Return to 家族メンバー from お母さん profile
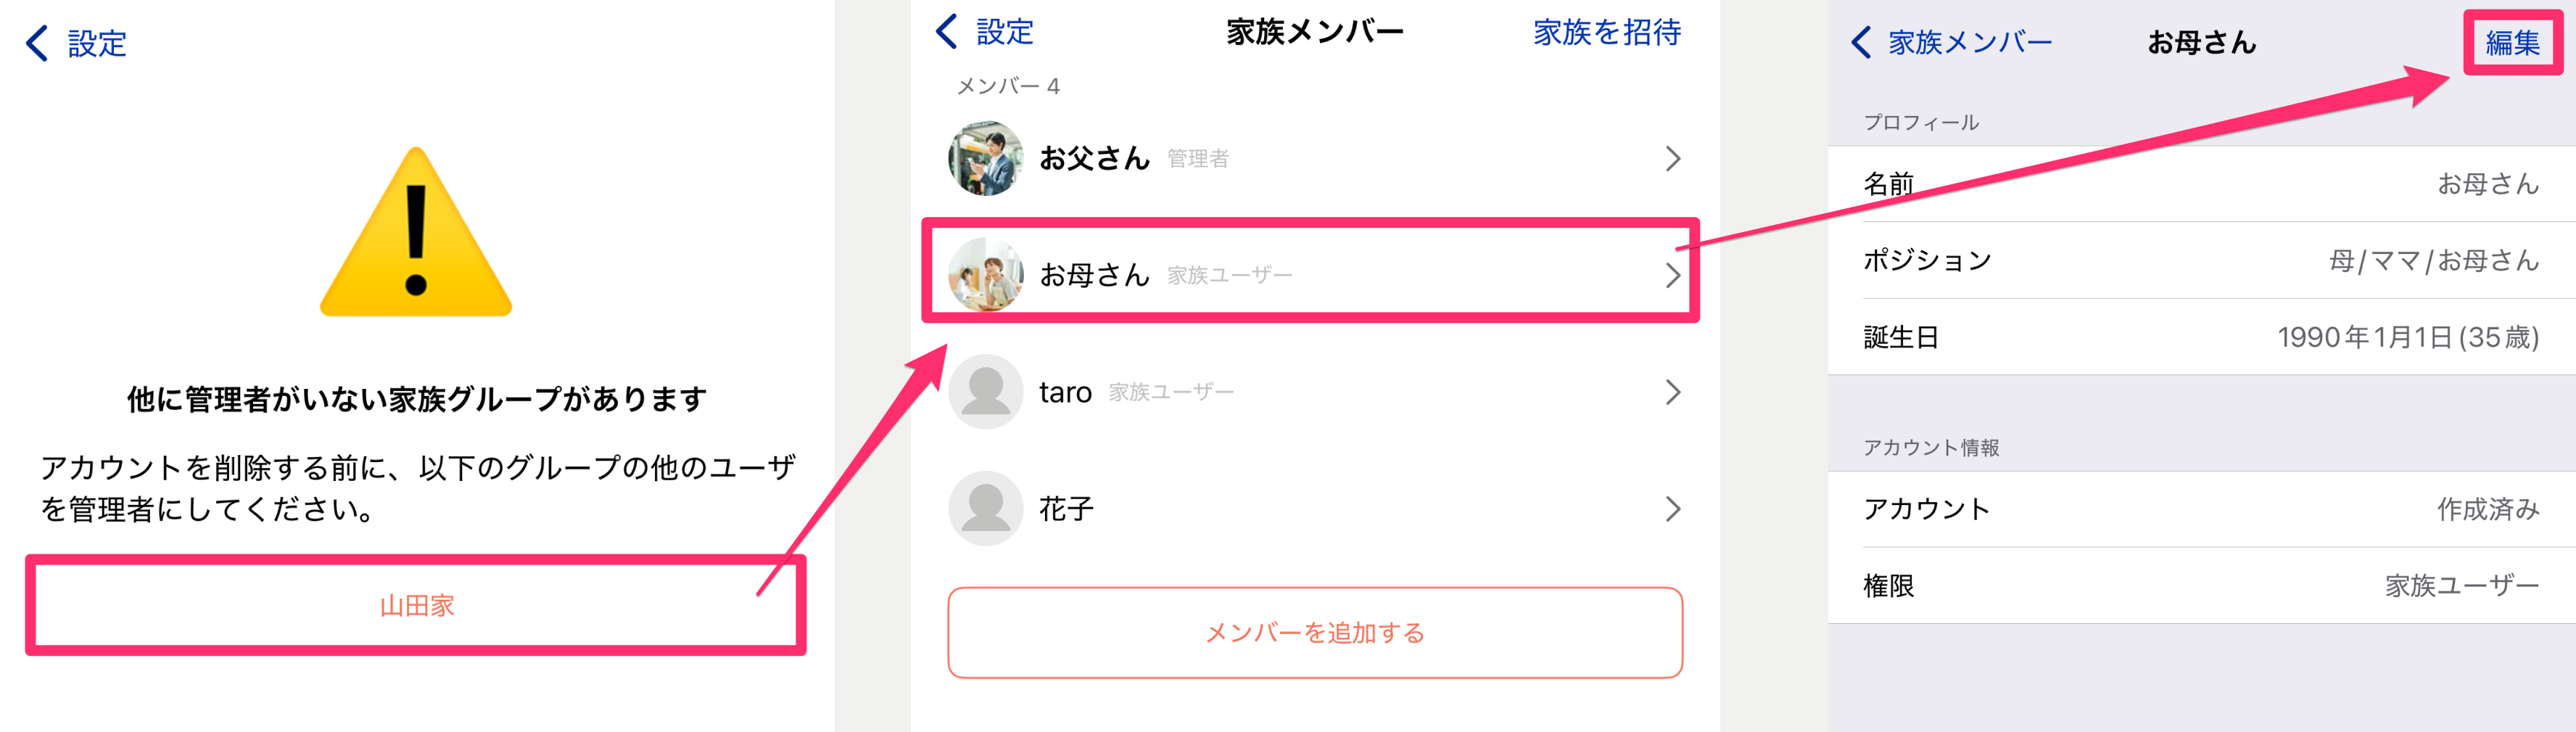The height and width of the screenshot is (732, 2576). [x=1951, y=43]
